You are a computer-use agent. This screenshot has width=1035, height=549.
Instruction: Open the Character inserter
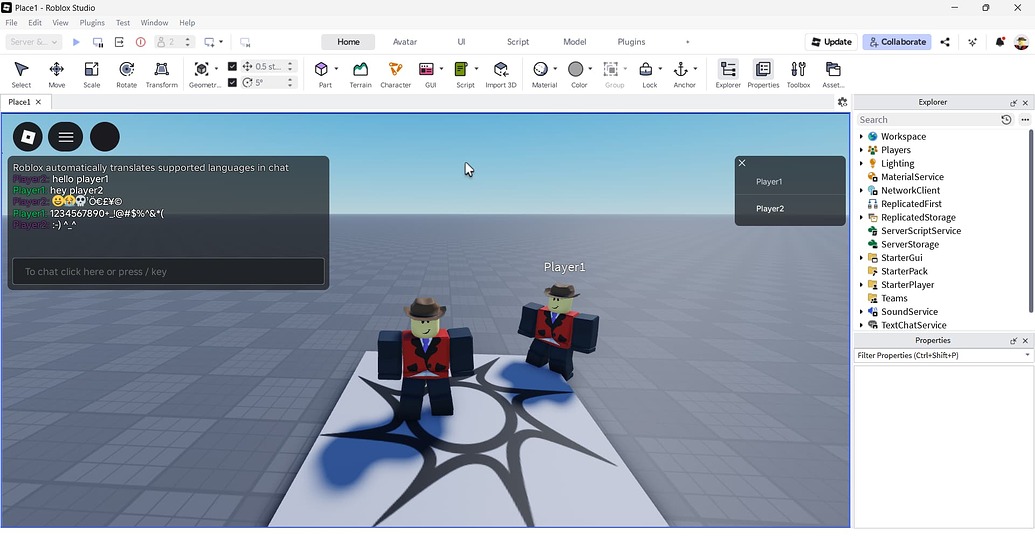pyautogui.click(x=395, y=74)
